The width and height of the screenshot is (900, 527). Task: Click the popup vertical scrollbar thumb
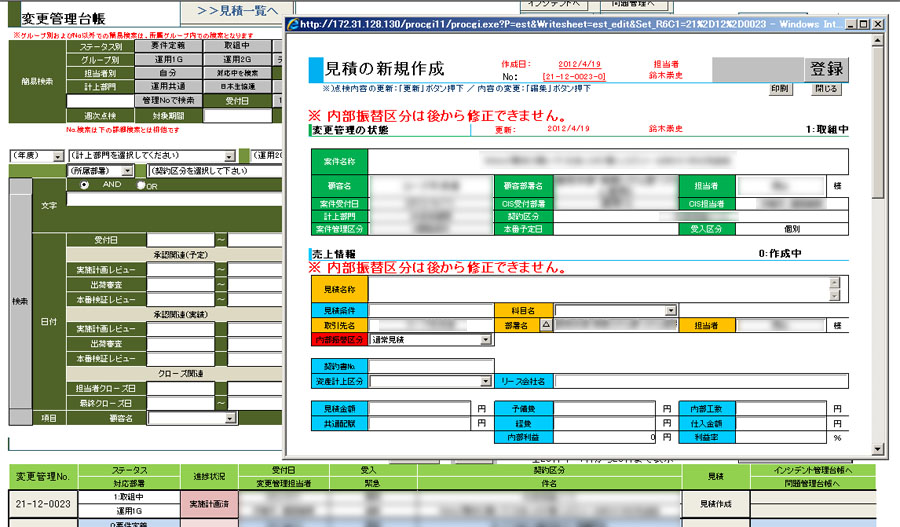click(x=877, y=123)
